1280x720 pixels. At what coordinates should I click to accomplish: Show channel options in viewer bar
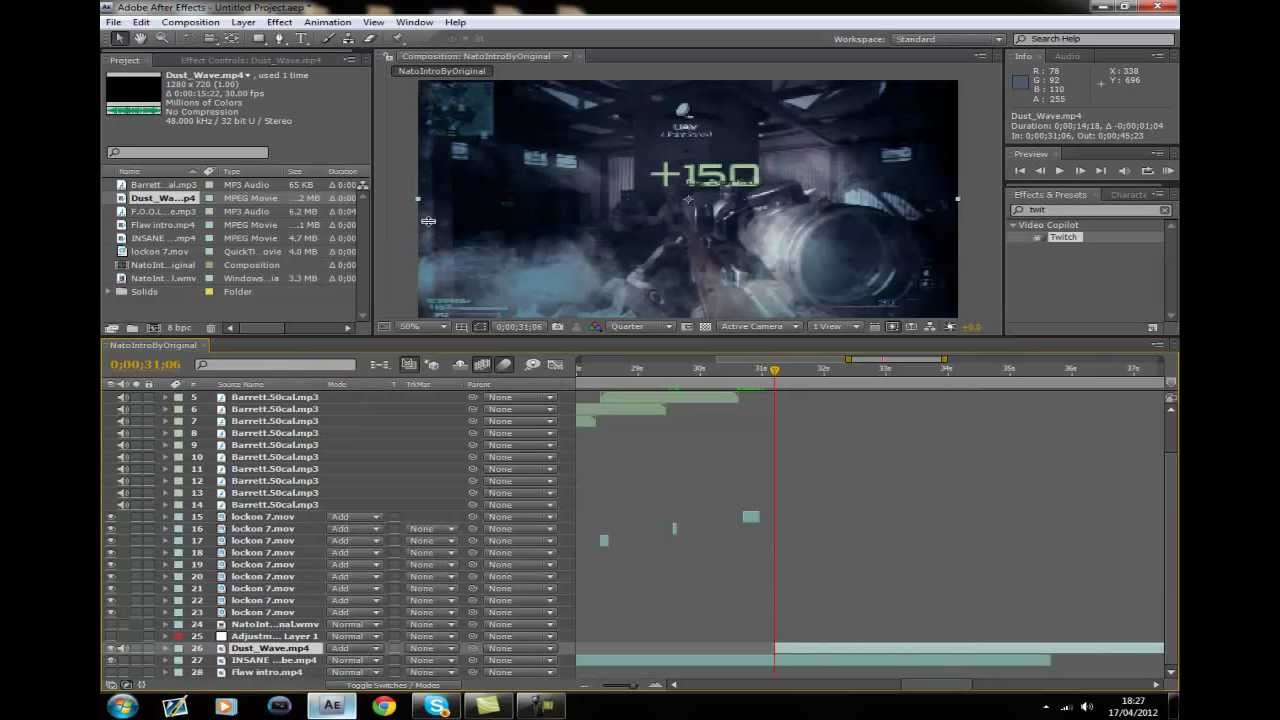pos(596,327)
